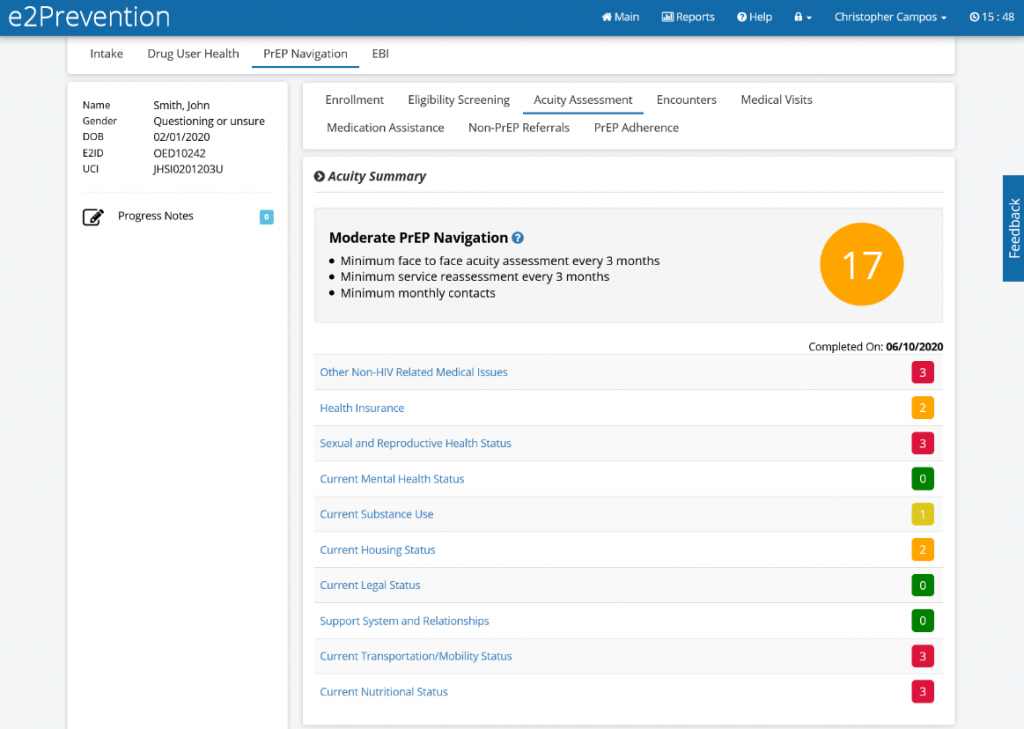Click the Progress Notes count badge
This screenshot has width=1024, height=729.
(266, 217)
